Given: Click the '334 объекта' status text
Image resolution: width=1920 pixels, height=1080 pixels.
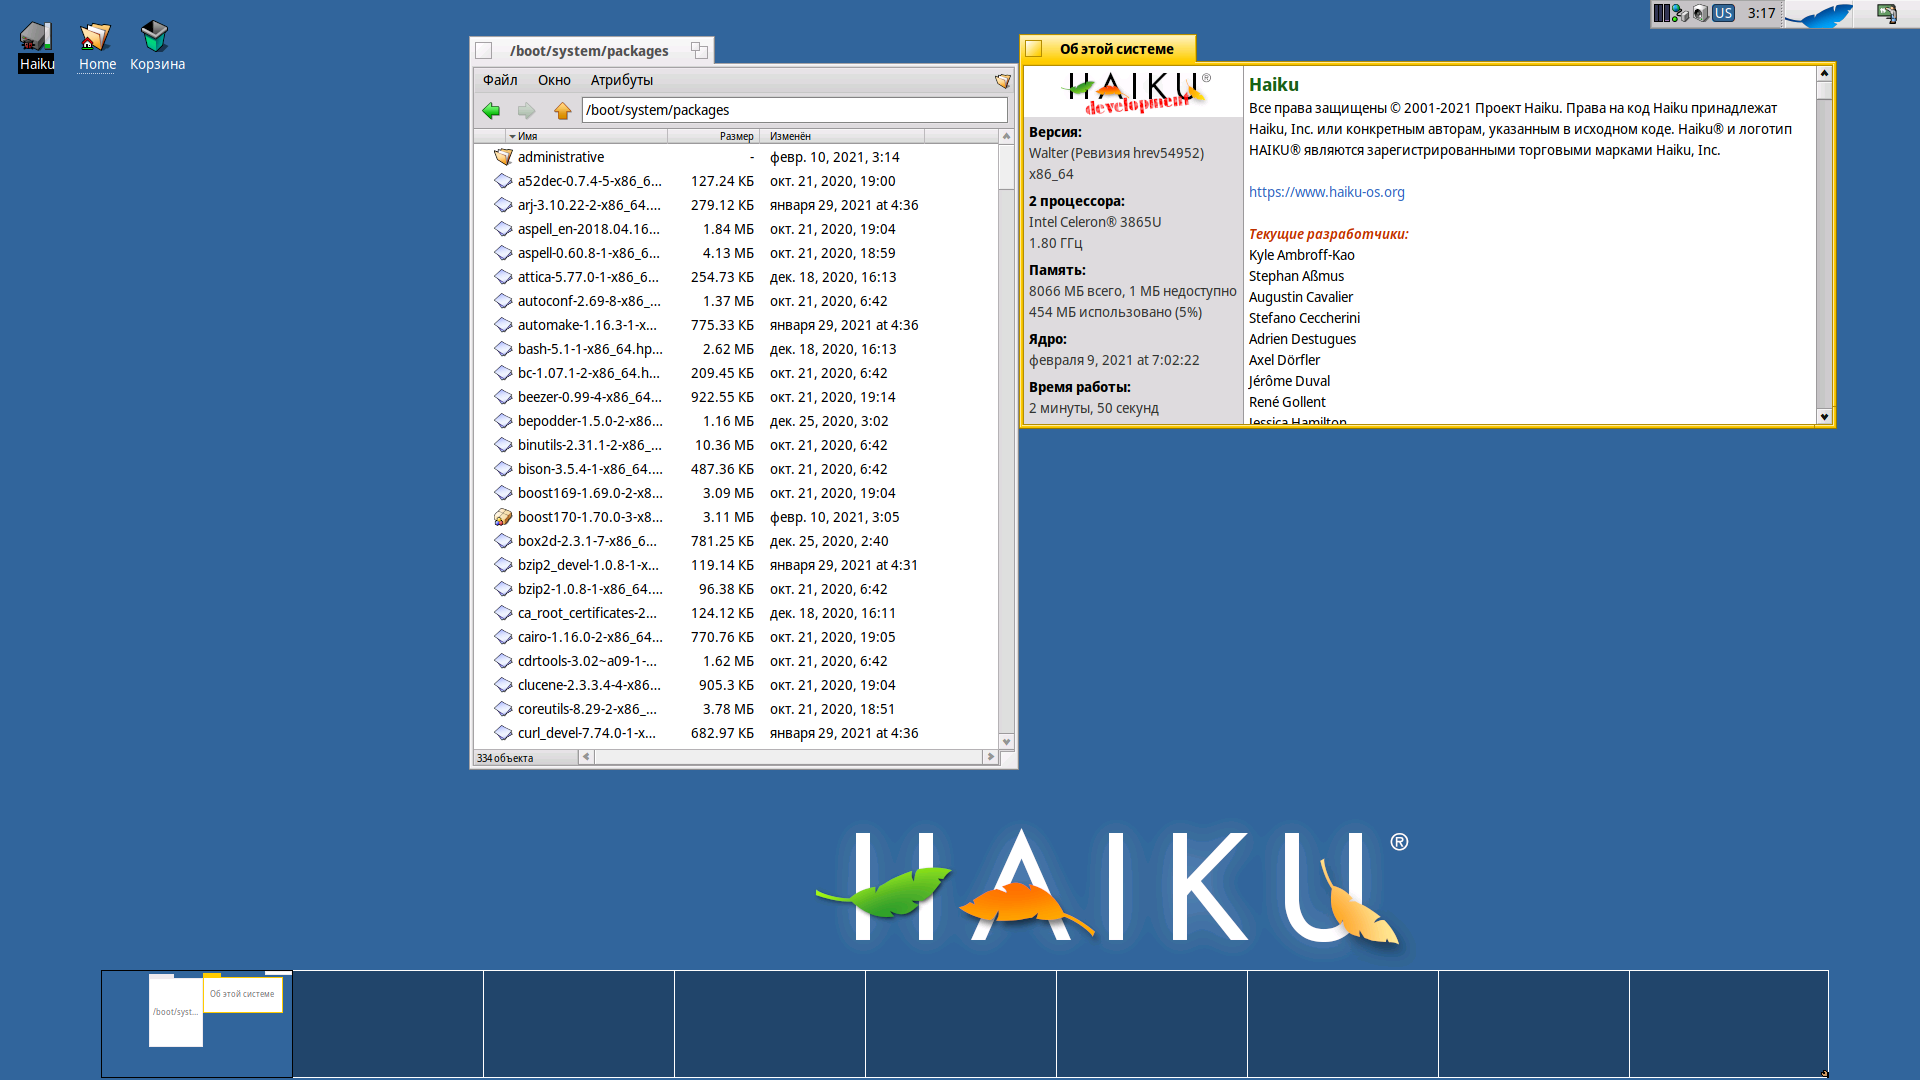Looking at the screenshot, I should (x=505, y=758).
